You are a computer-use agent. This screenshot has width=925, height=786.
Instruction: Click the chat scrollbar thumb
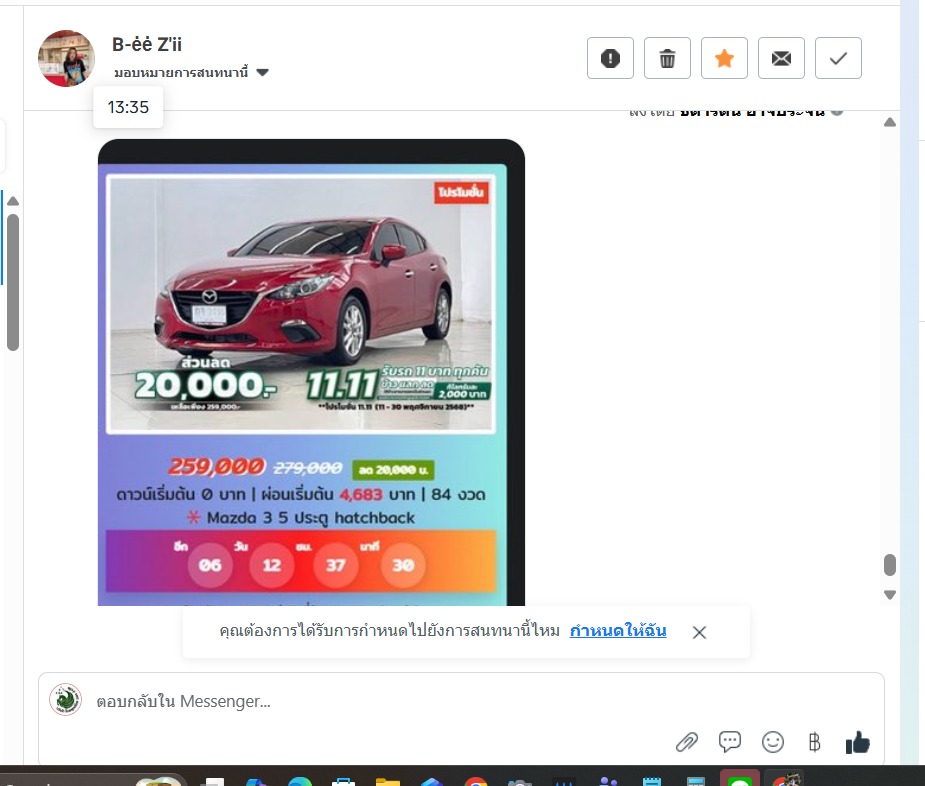(890, 565)
